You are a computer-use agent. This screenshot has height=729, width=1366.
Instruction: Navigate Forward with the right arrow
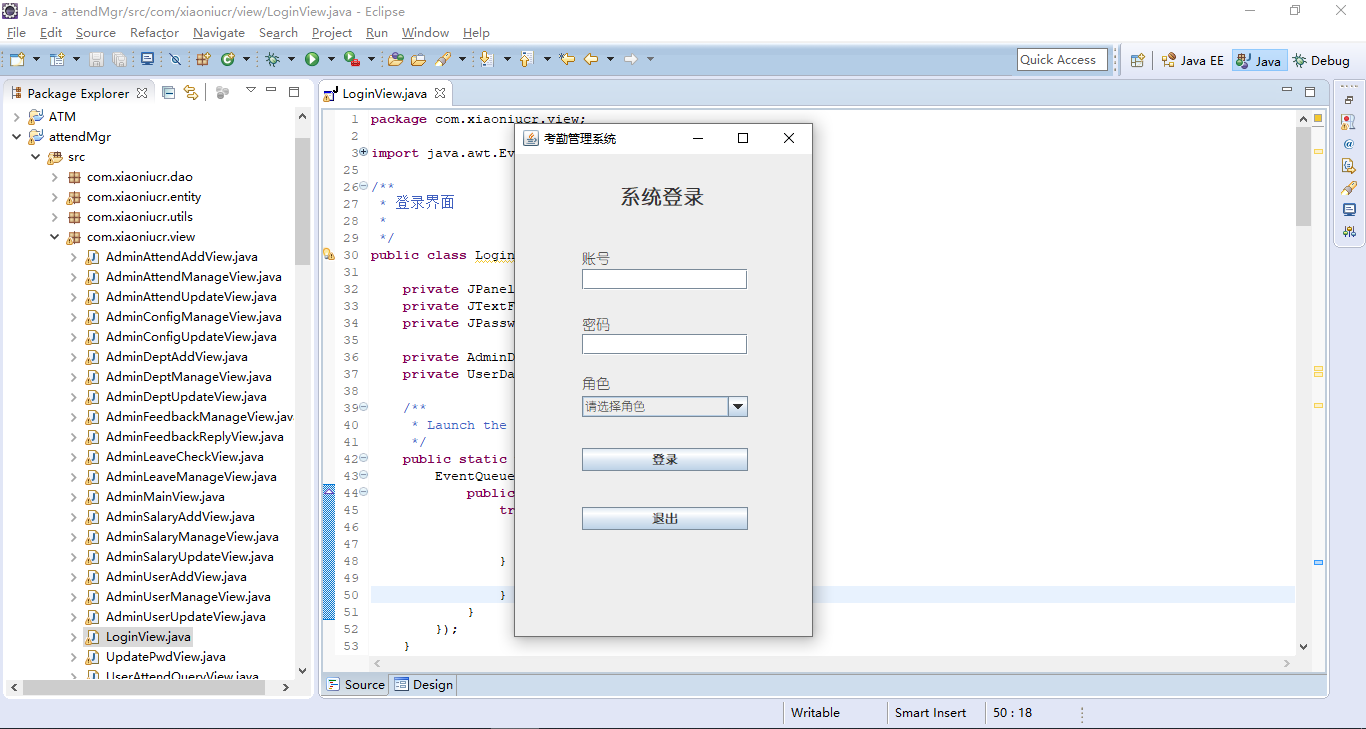[x=630, y=59]
